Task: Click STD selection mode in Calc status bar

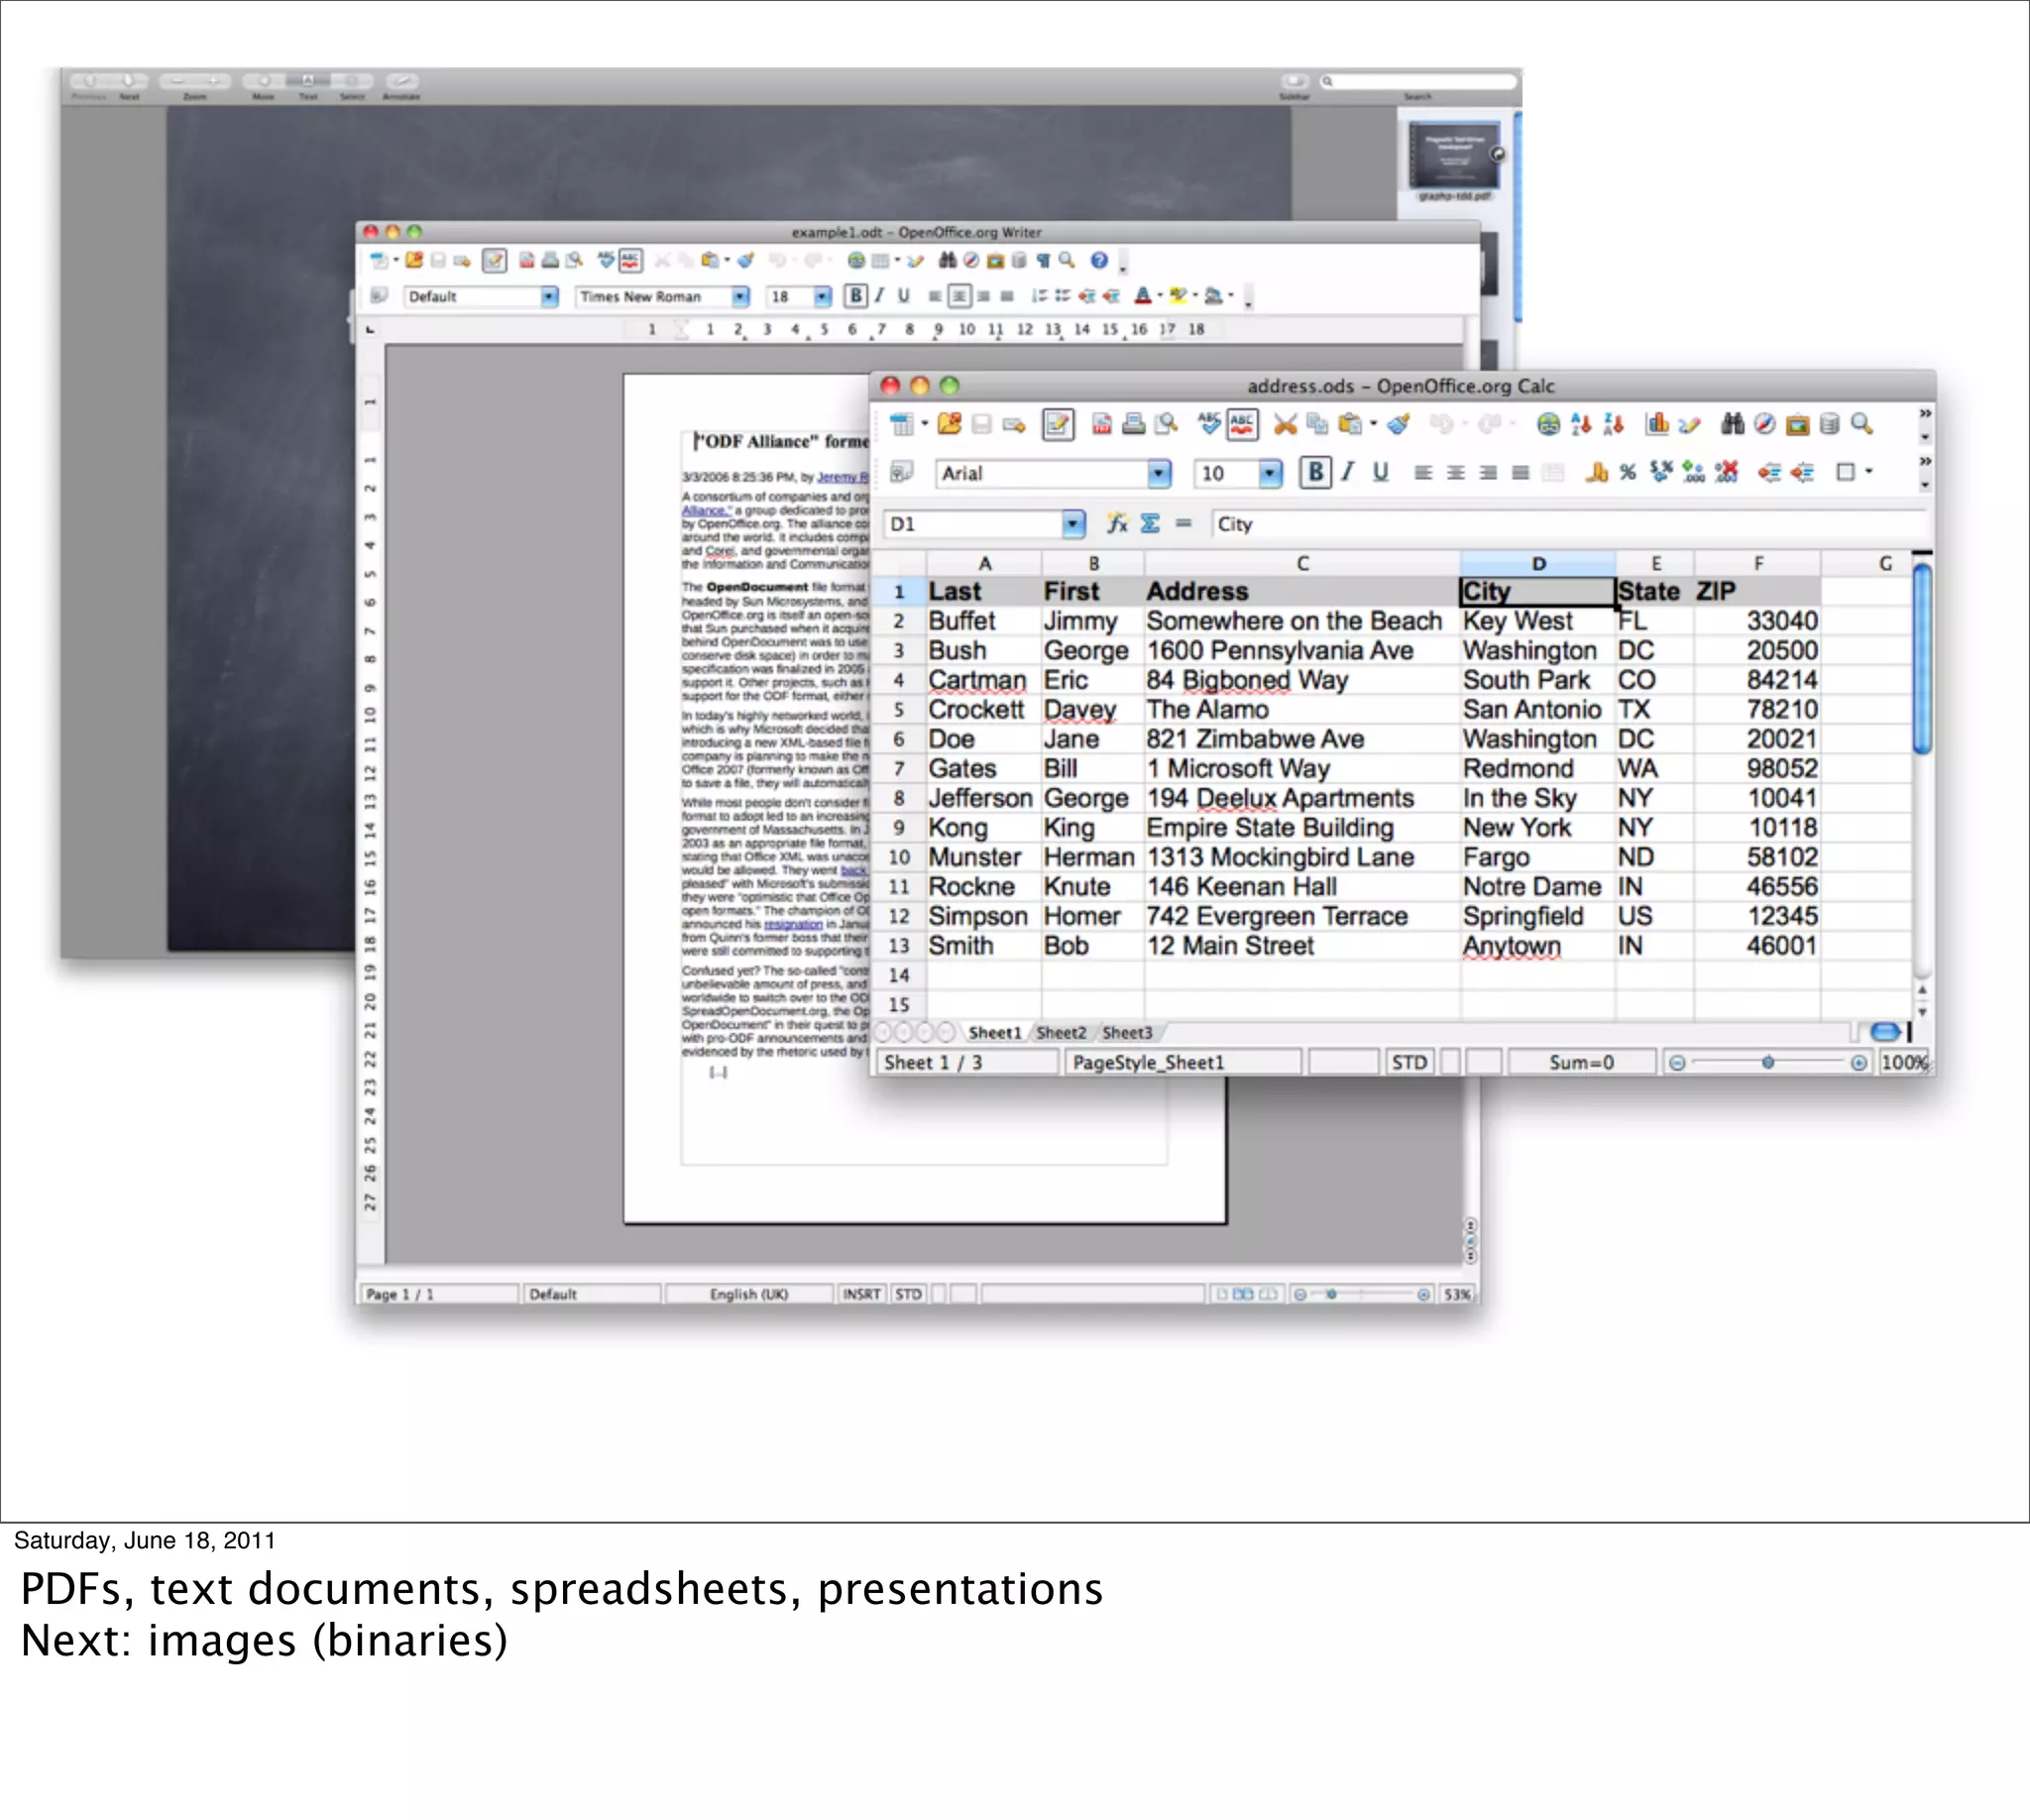Action: 1410,1062
